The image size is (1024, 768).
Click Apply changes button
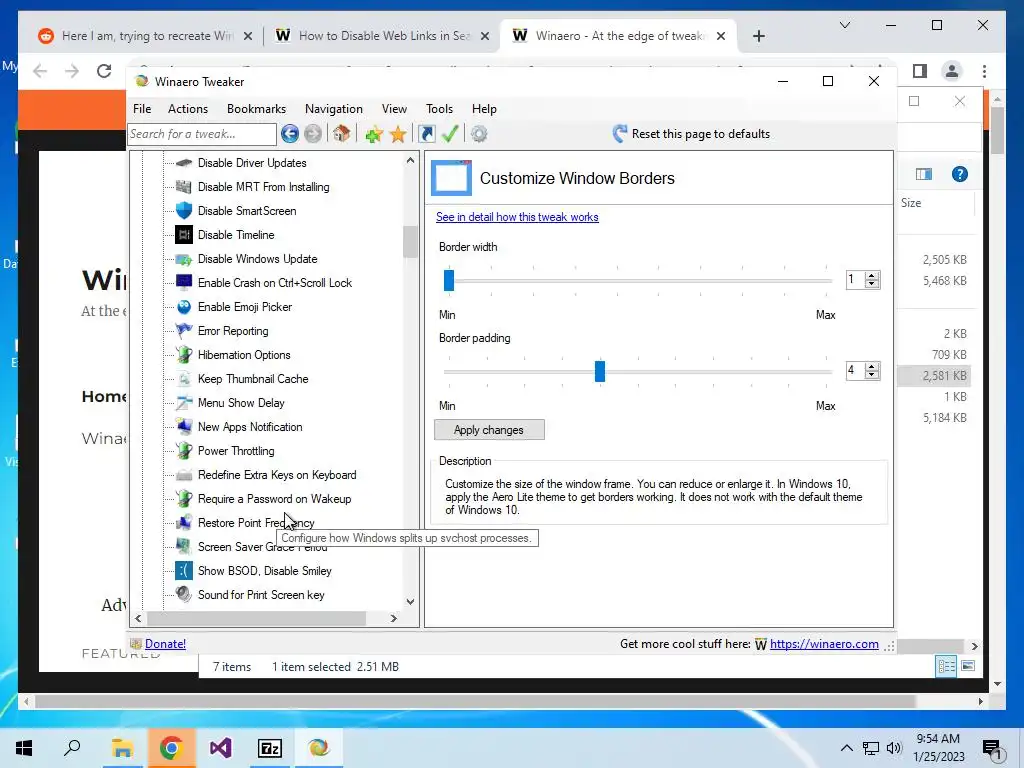tap(488, 430)
